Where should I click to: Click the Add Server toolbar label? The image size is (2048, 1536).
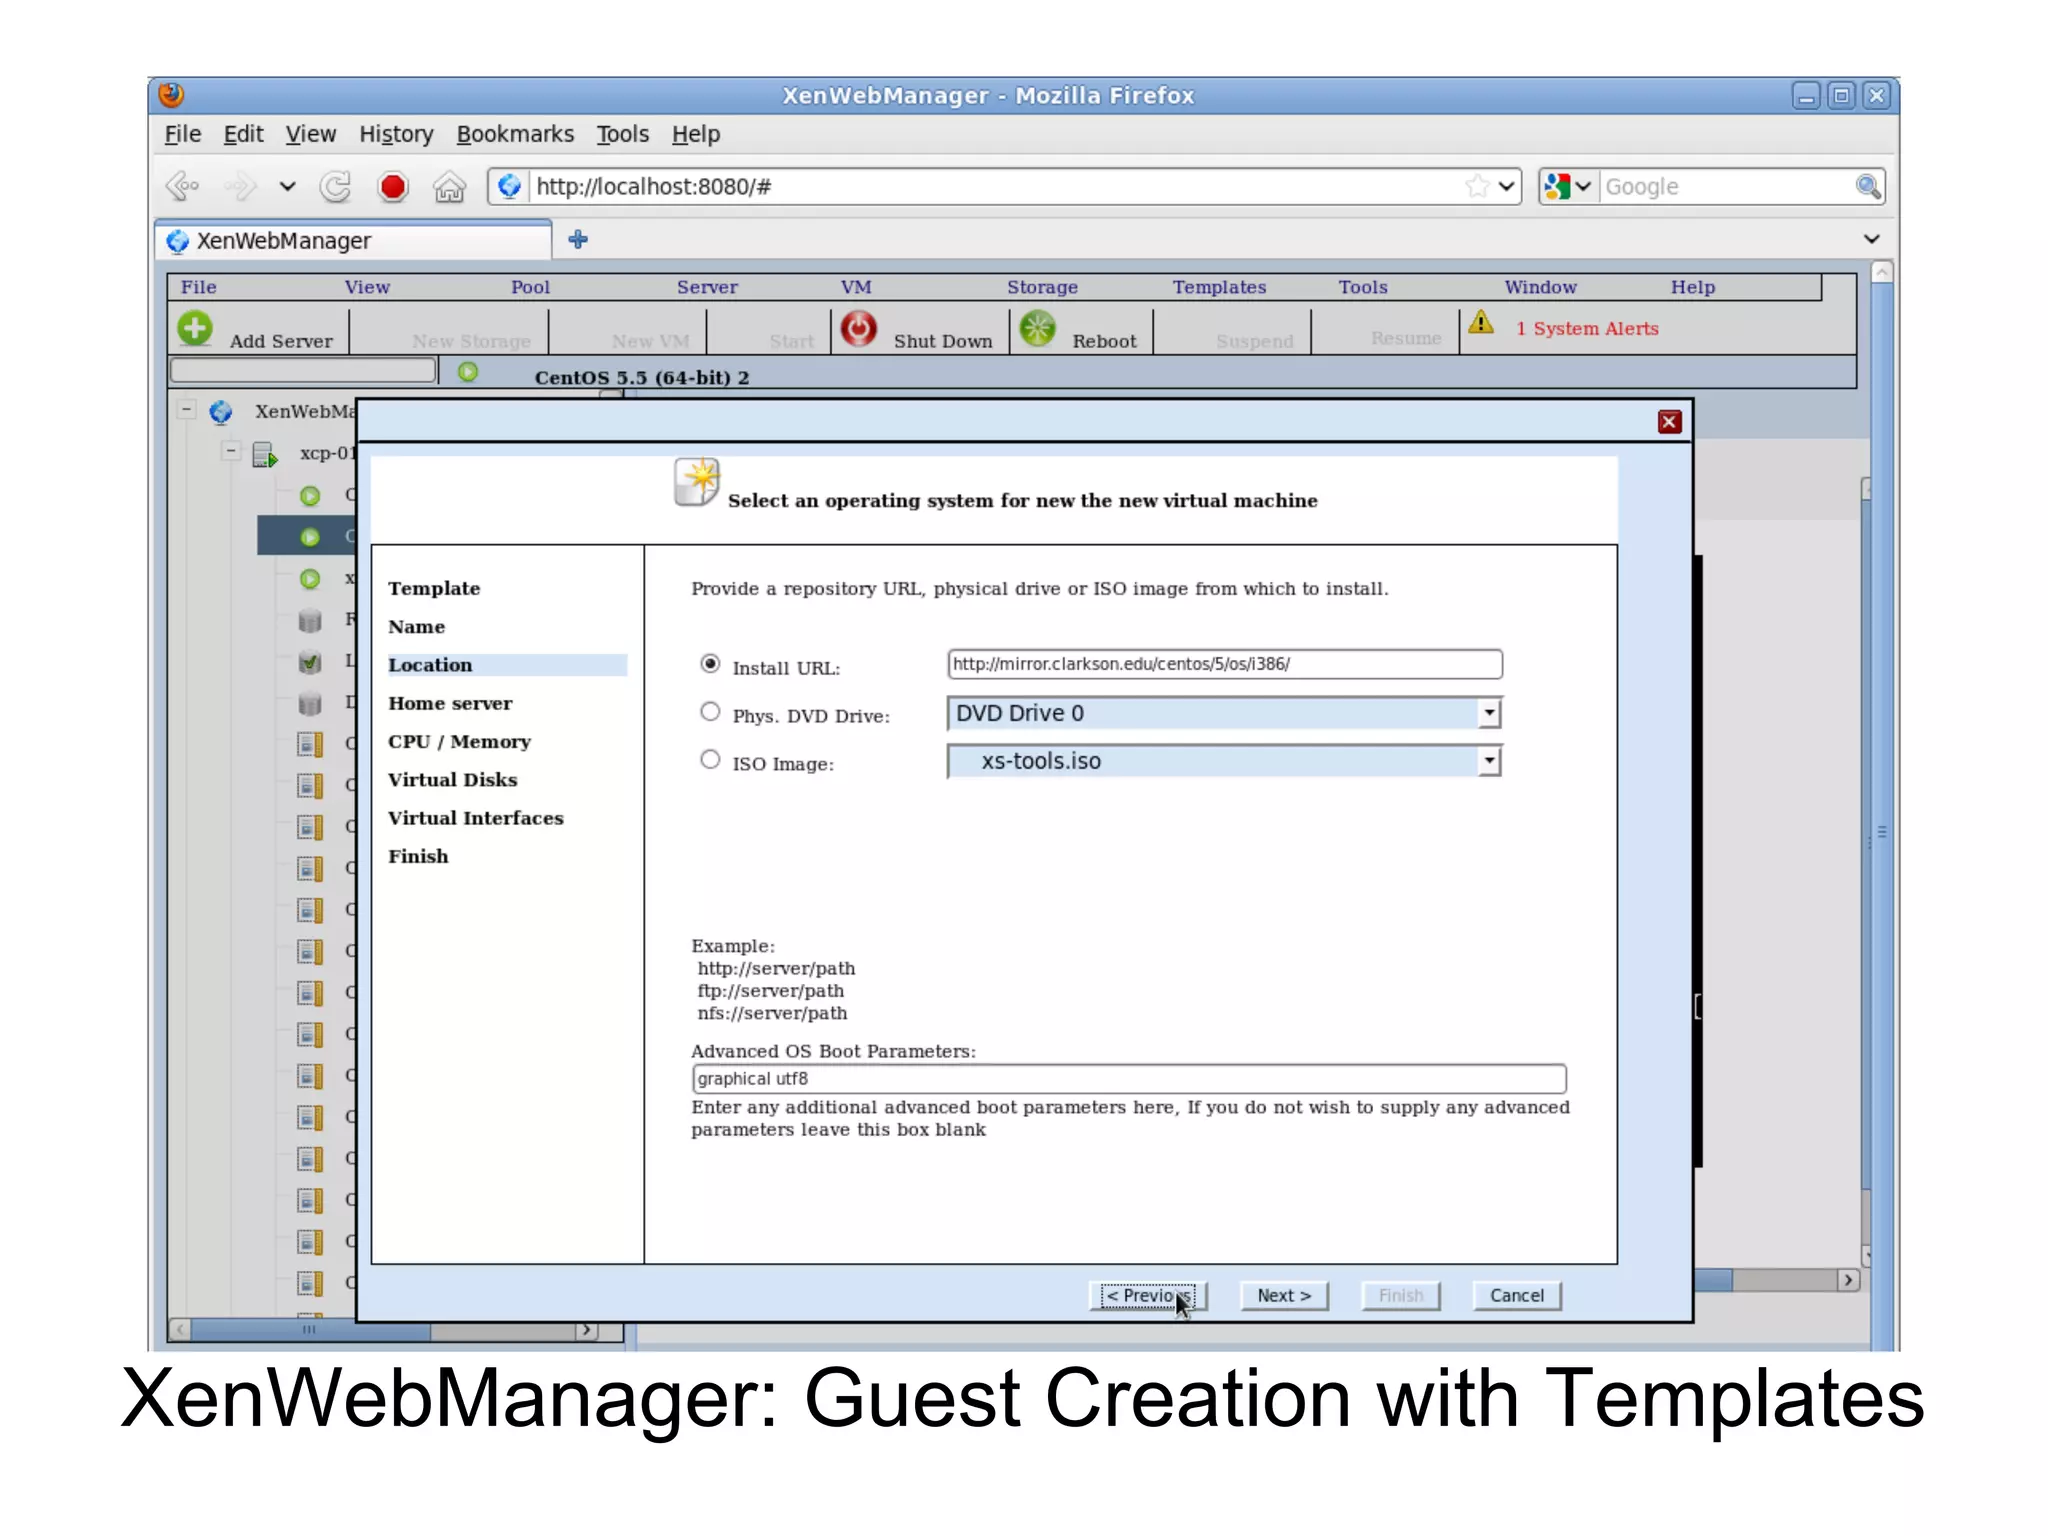(281, 341)
